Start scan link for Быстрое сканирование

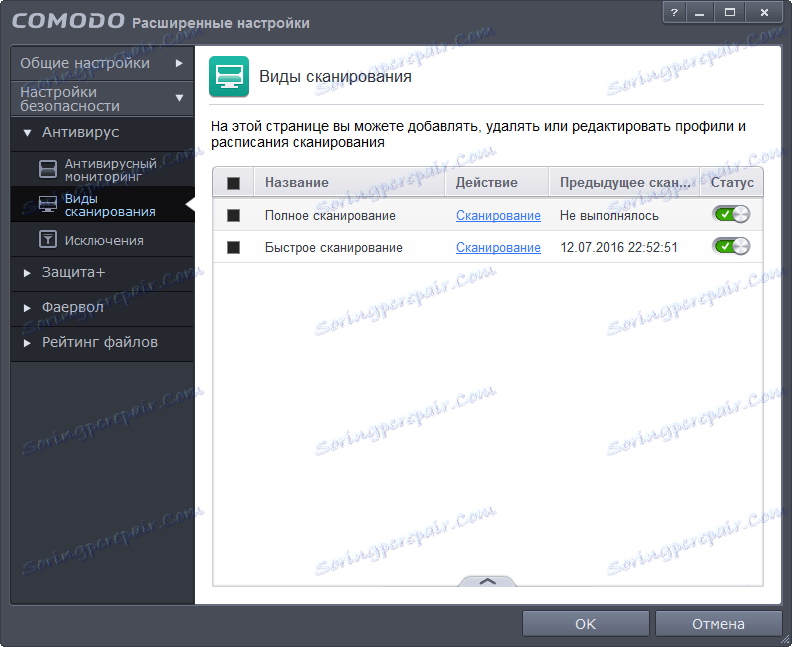click(x=498, y=247)
